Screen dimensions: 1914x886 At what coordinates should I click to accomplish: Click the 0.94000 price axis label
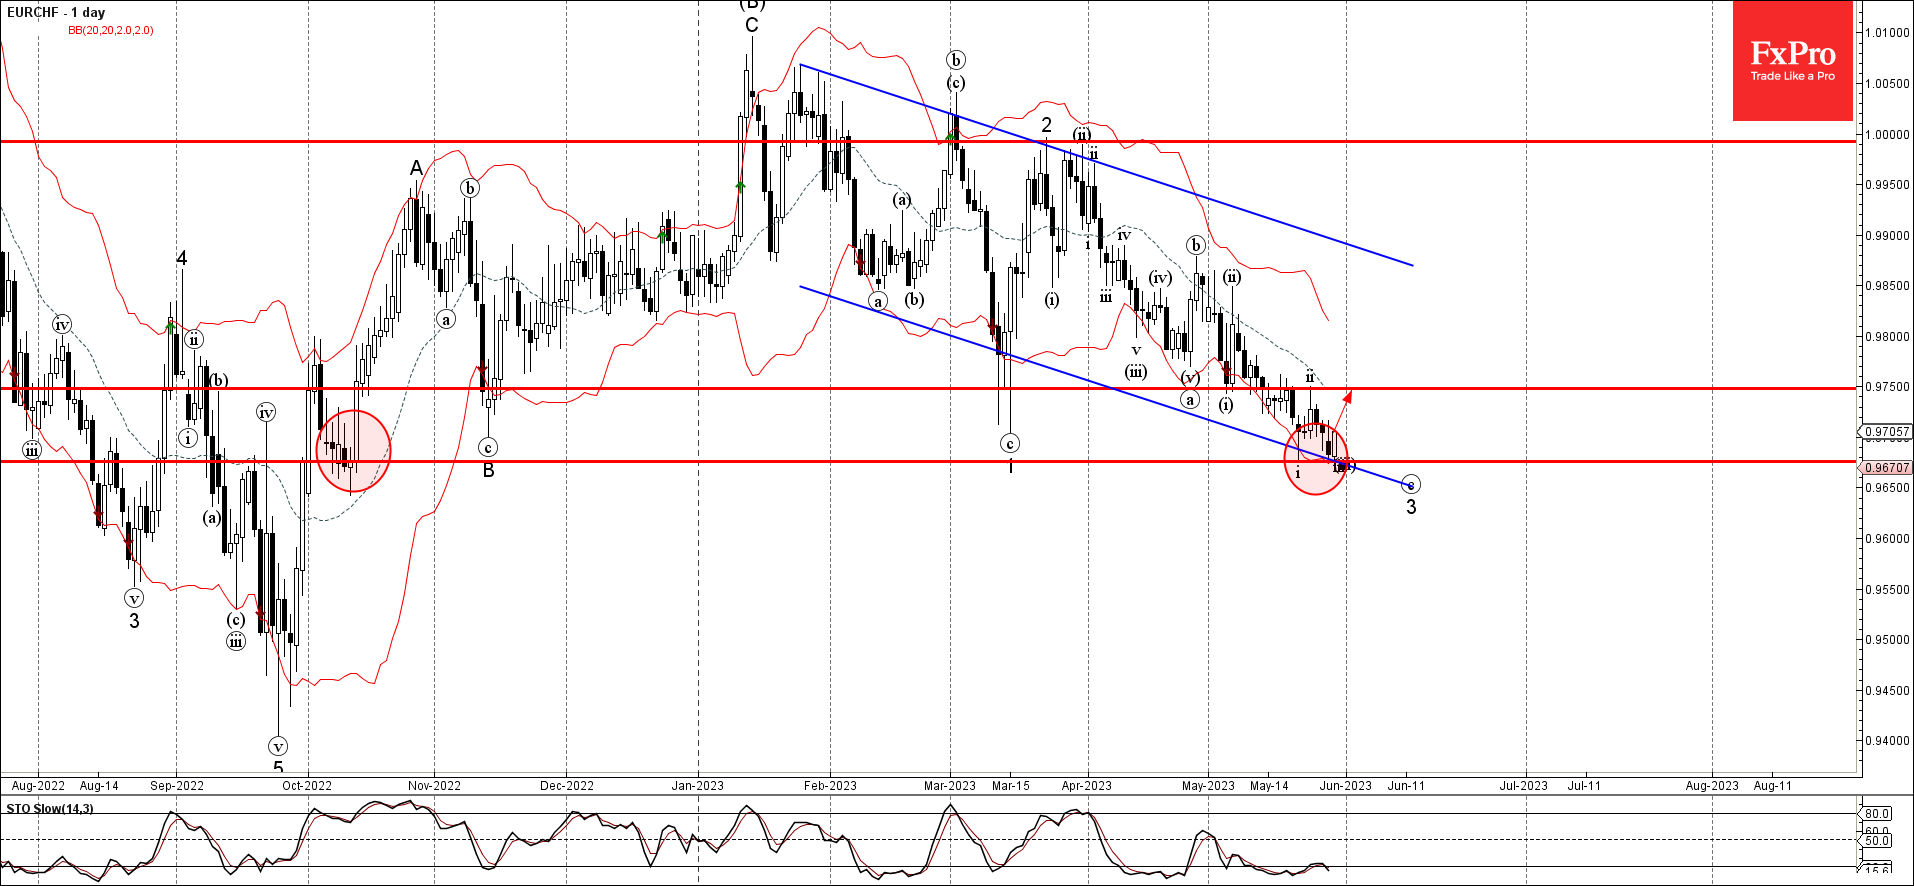click(1887, 742)
